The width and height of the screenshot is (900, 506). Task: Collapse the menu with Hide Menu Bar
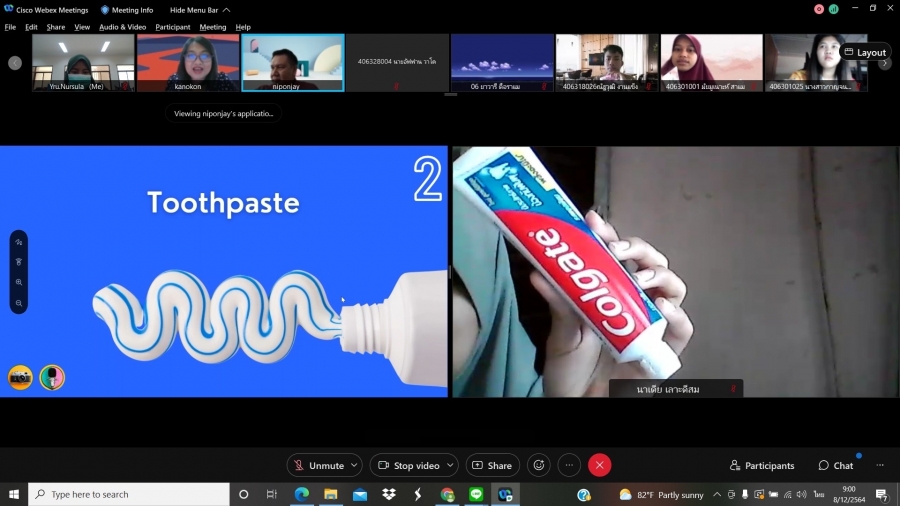coord(199,10)
